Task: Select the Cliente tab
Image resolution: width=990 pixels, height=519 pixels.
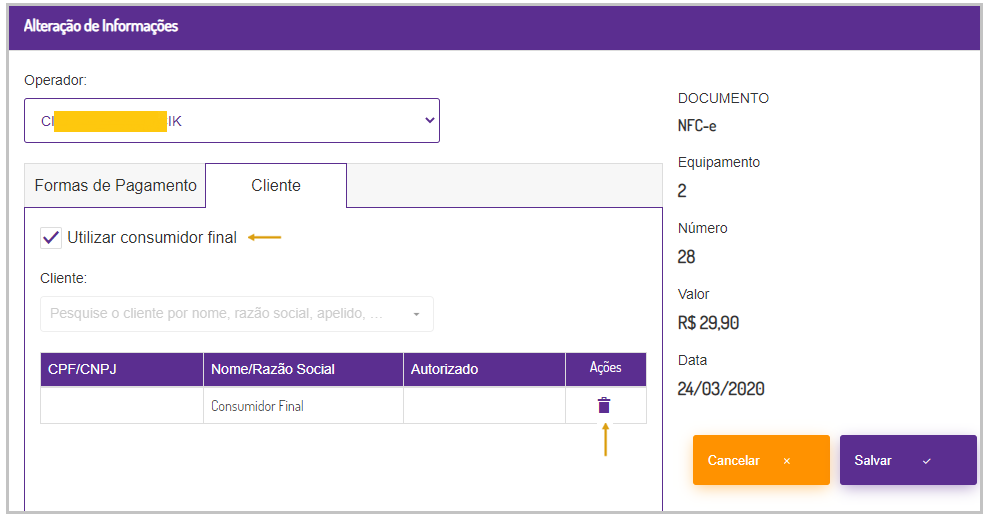Action: pyautogui.click(x=276, y=186)
